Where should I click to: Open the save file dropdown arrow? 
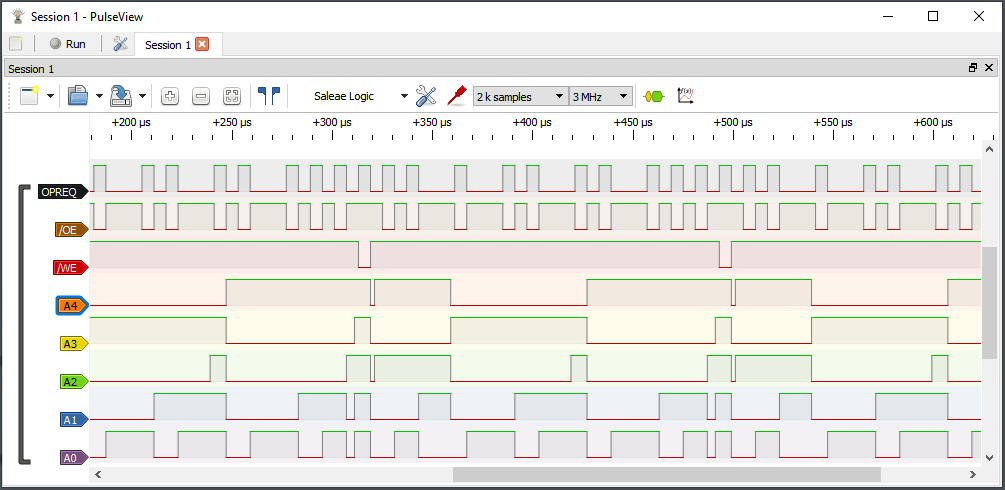coord(142,96)
